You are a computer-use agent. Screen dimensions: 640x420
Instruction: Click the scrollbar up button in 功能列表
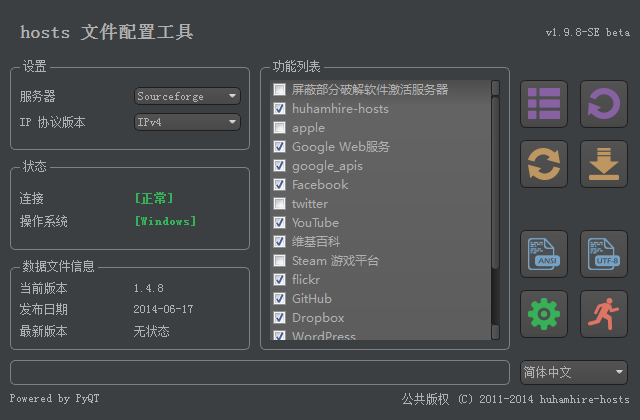click(x=496, y=88)
